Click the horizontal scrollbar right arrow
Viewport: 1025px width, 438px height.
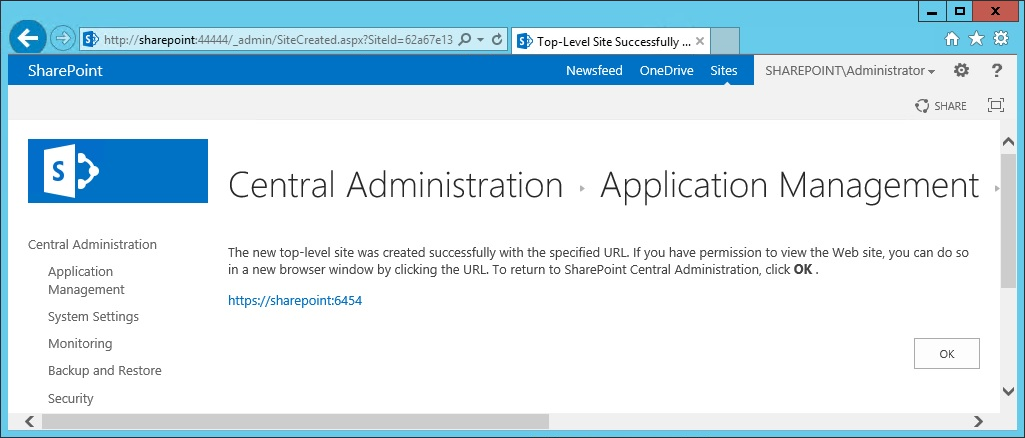point(979,421)
